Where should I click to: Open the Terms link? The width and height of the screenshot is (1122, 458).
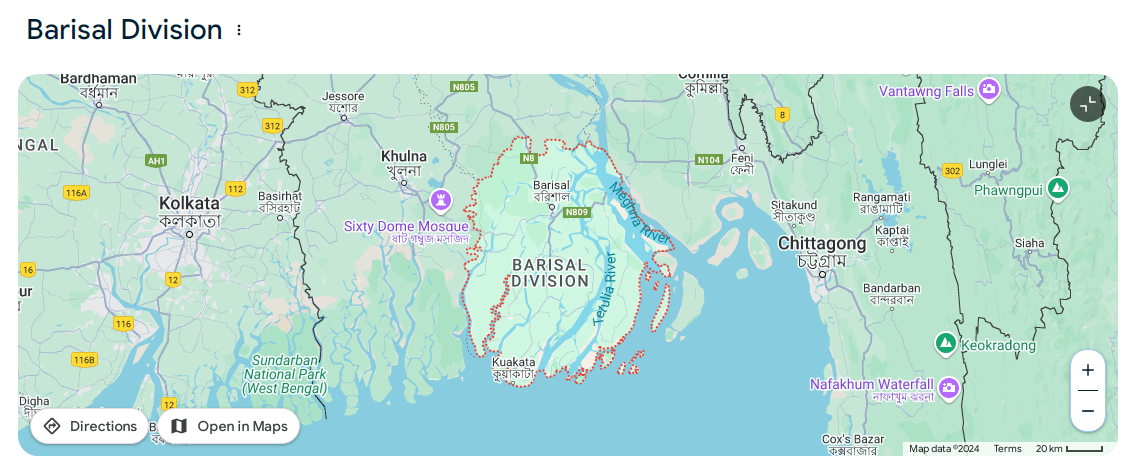(x=1008, y=449)
